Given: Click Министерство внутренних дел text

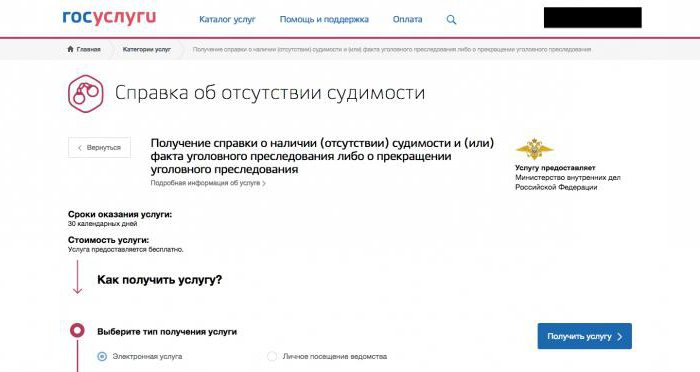Looking at the screenshot, I should (568, 177).
